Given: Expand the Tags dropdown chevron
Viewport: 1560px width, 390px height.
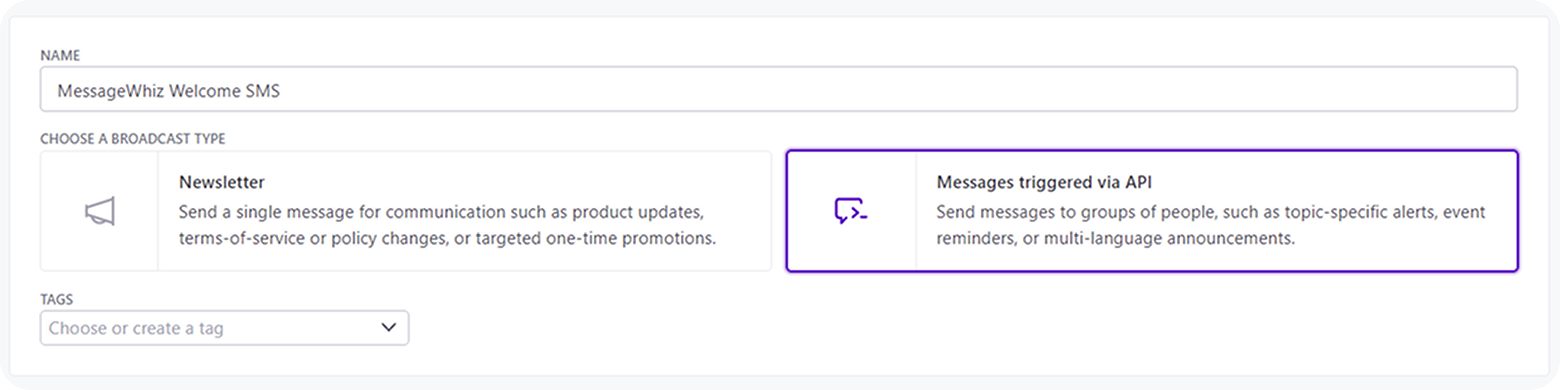Looking at the screenshot, I should (x=389, y=328).
